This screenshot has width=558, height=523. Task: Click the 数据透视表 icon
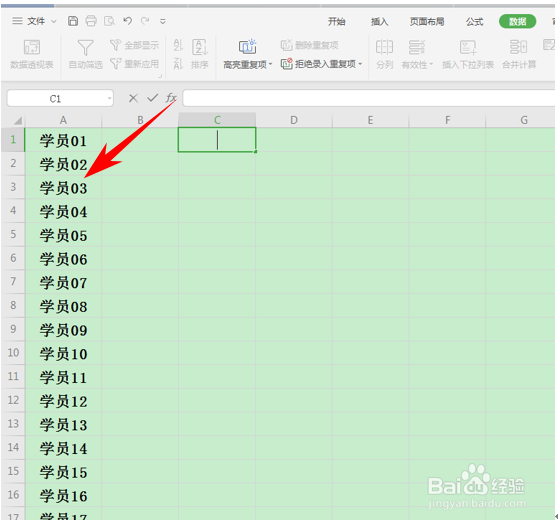32,47
